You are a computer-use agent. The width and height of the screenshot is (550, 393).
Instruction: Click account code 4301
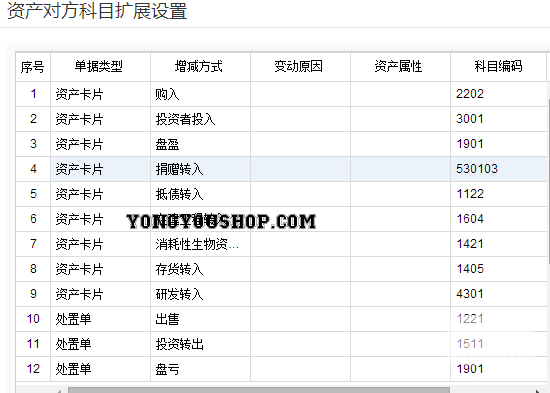pyautogui.click(x=470, y=294)
